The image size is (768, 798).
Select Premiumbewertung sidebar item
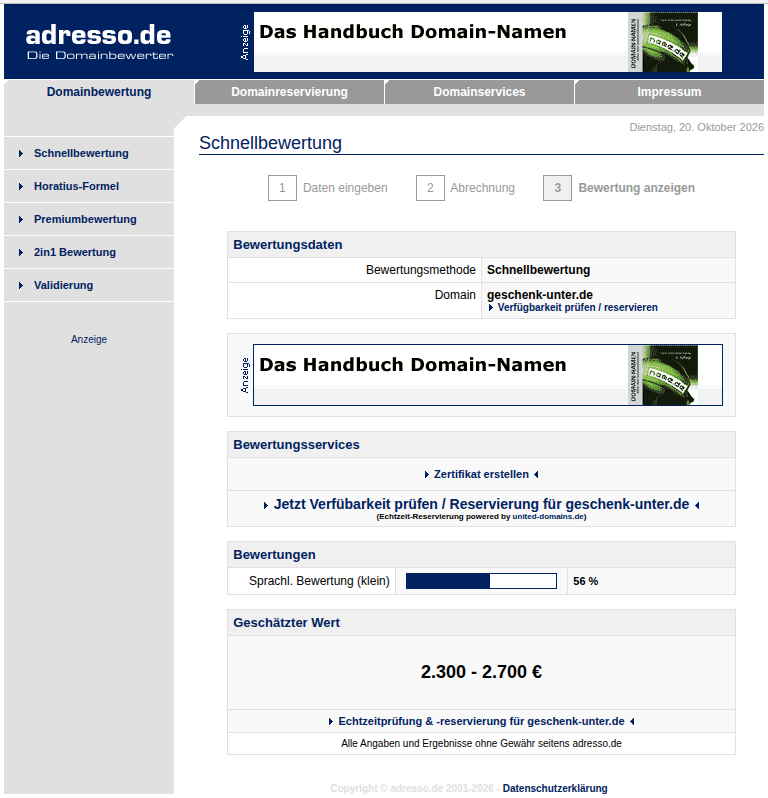(85, 219)
